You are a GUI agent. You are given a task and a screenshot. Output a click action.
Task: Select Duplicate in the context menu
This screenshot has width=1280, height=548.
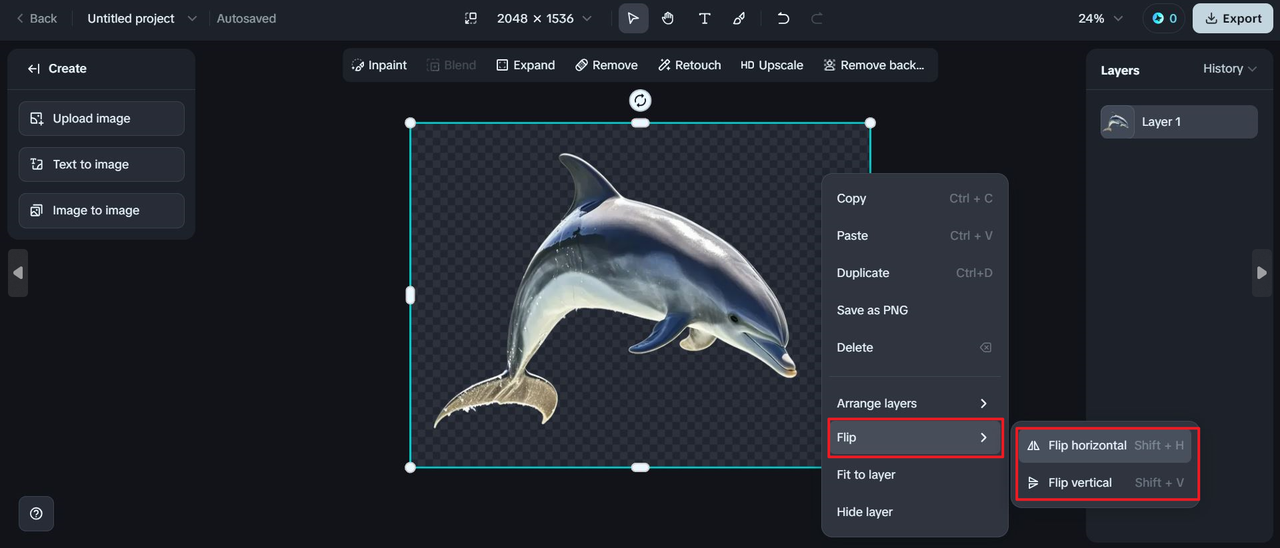(863, 273)
